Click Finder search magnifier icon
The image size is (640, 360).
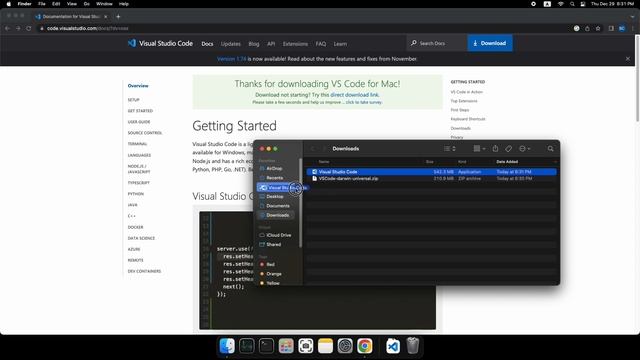(x=550, y=149)
